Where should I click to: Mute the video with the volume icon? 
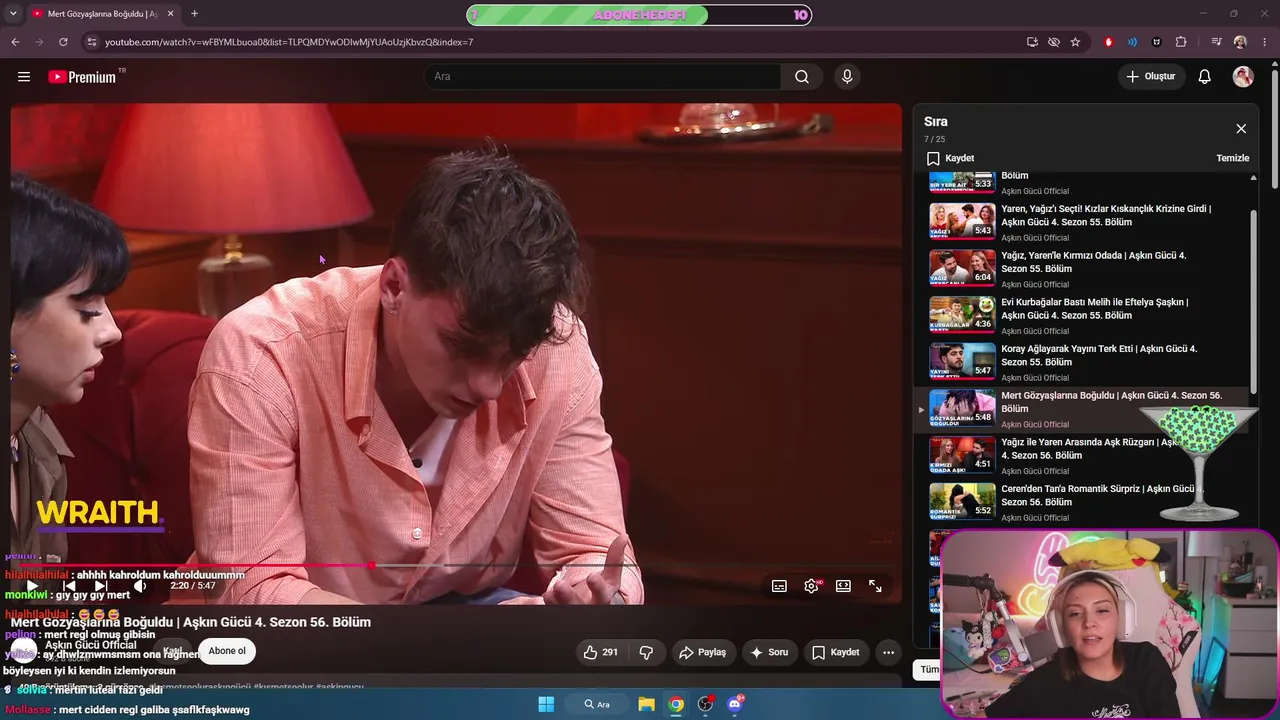pos(140,586)
